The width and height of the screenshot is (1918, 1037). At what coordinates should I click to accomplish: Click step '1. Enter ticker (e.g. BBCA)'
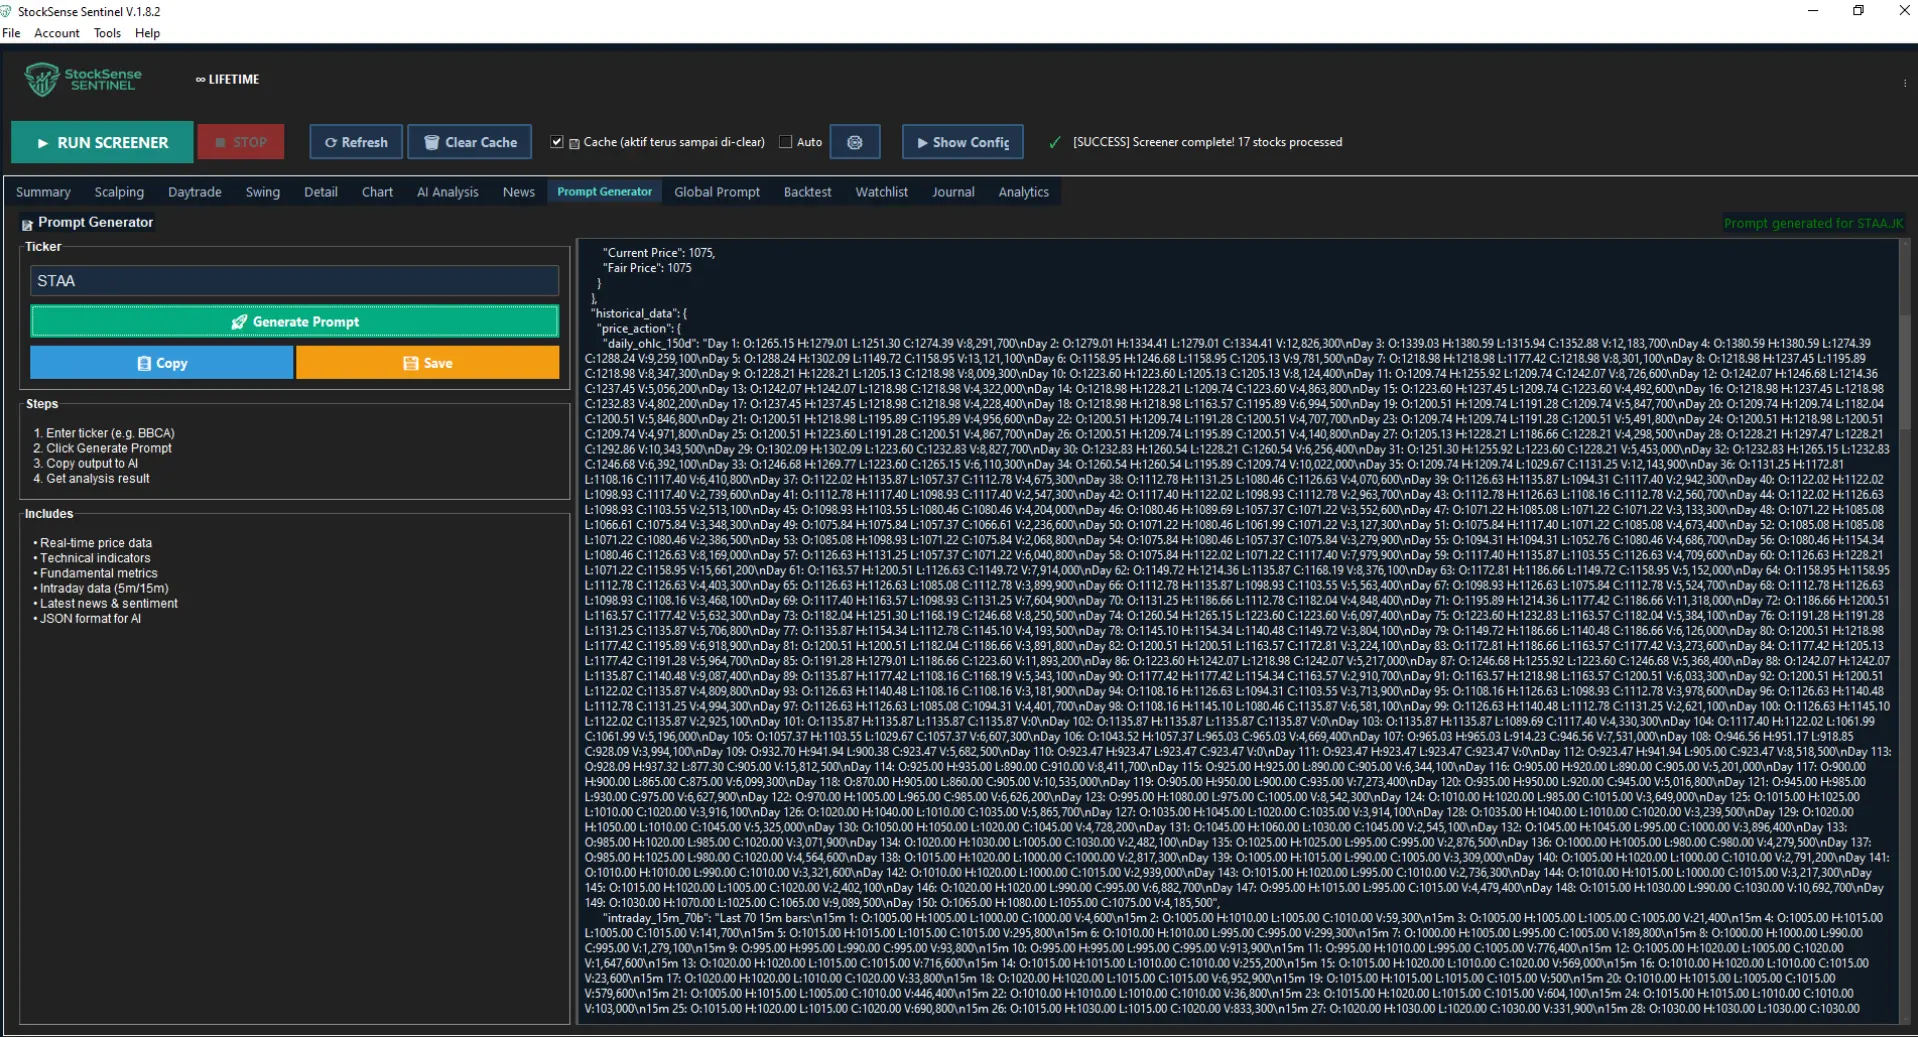[104, 433]
